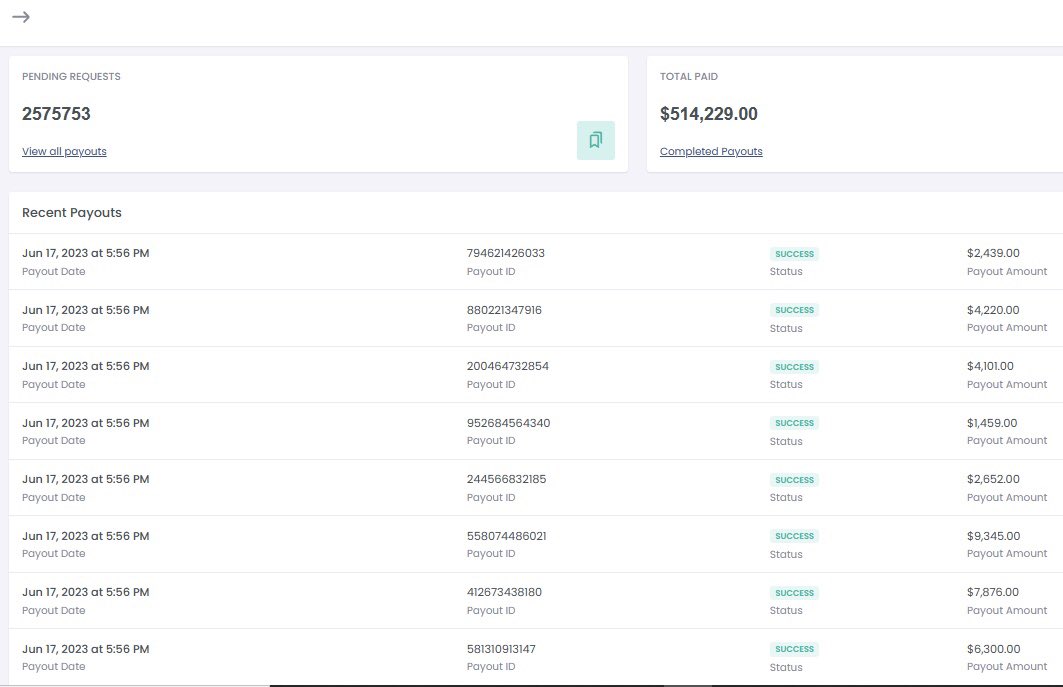1063x687 pixels.
Task: Click the $6,300.00 payout amount
Action: (993, 649)
